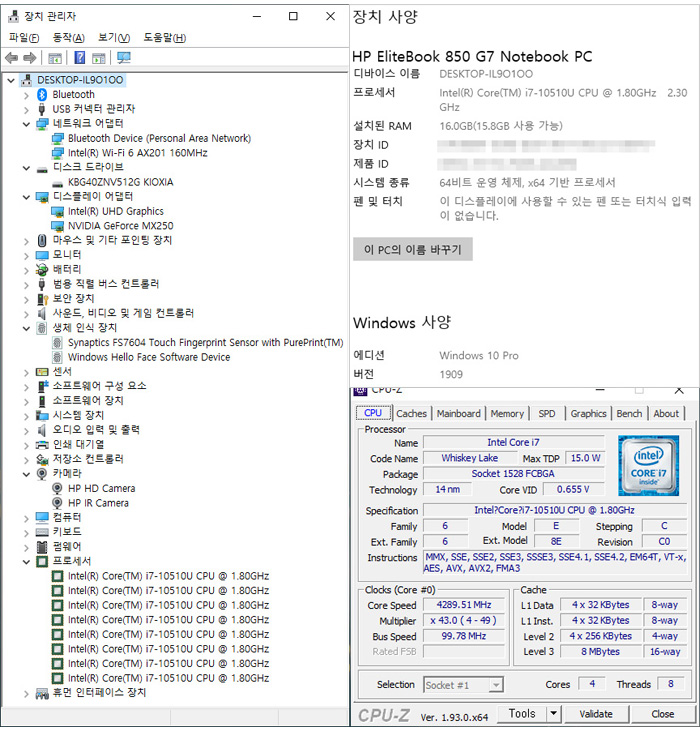700x731 pixels.
Task: Click the Intel Wi-Fi 6 AX201 adapter icon
Action: pos(57,153)
